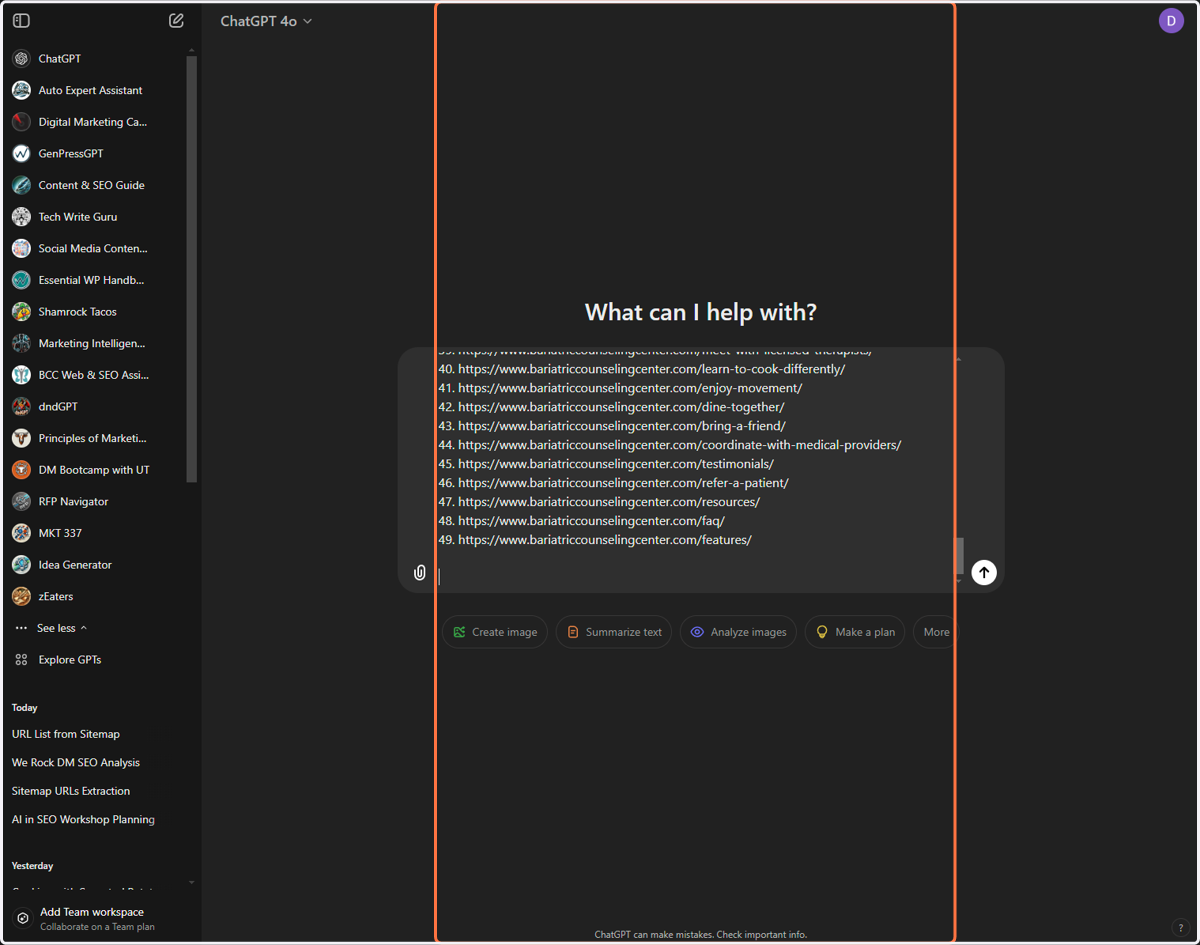Open the MKT 337 GPT icon
This screenshot has width=1200, height=945.
click(21, 533)
